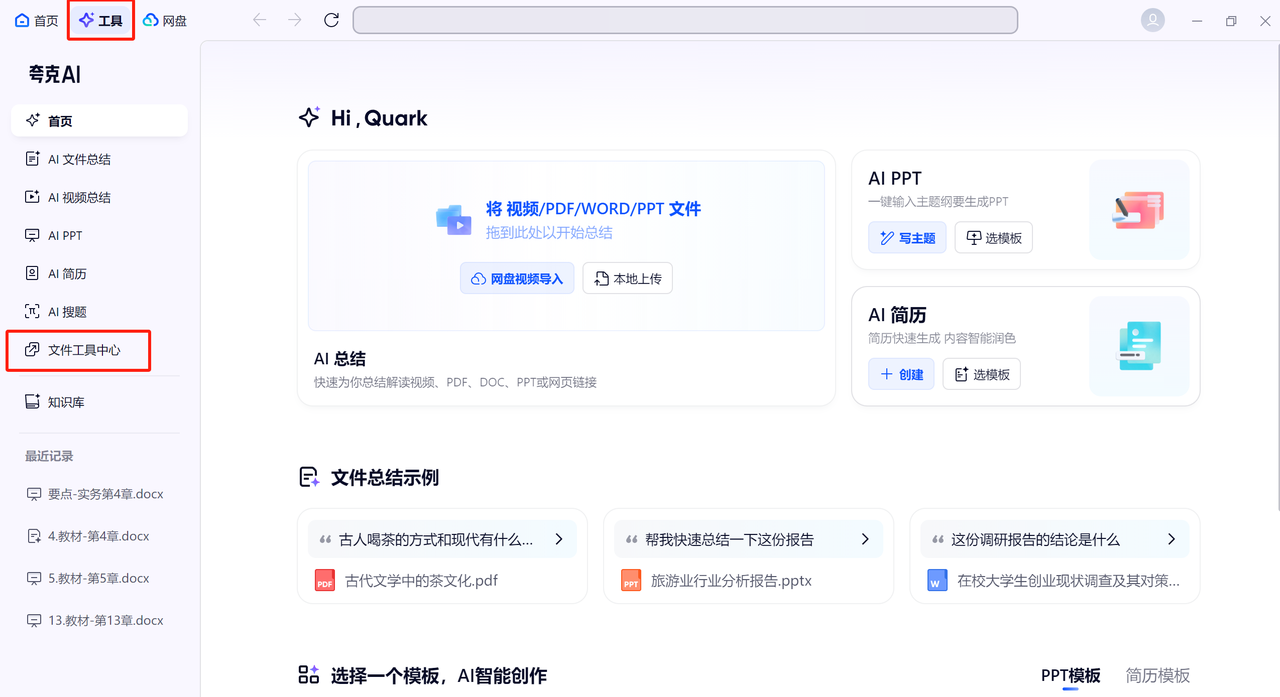Click the PDF icon of 茶文化 file

point(324,580)
